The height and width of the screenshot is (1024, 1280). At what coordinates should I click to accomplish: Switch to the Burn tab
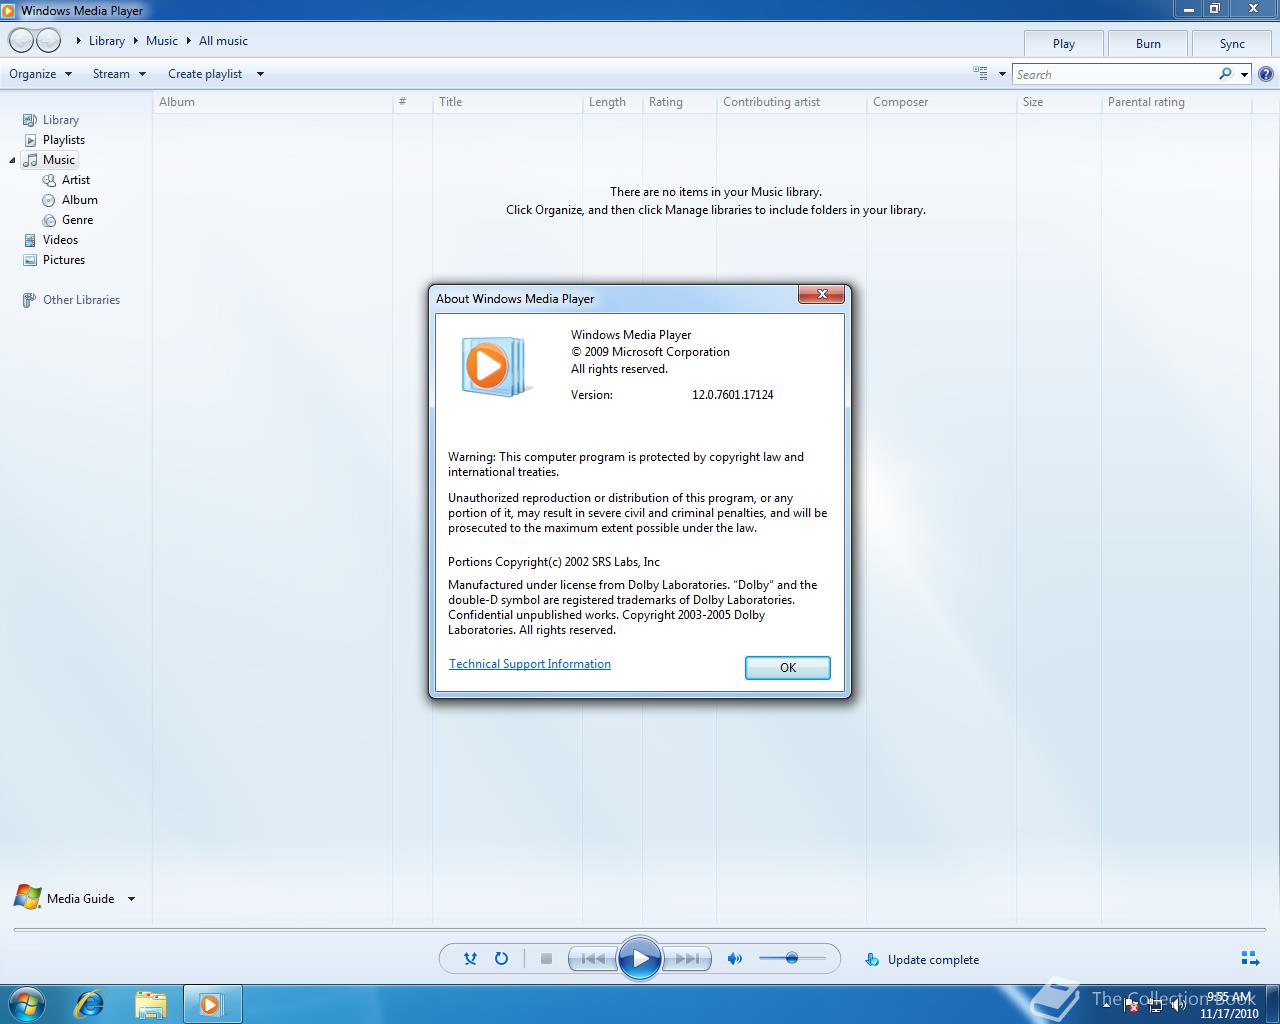pyautogui.click(x=1147, y=43)
